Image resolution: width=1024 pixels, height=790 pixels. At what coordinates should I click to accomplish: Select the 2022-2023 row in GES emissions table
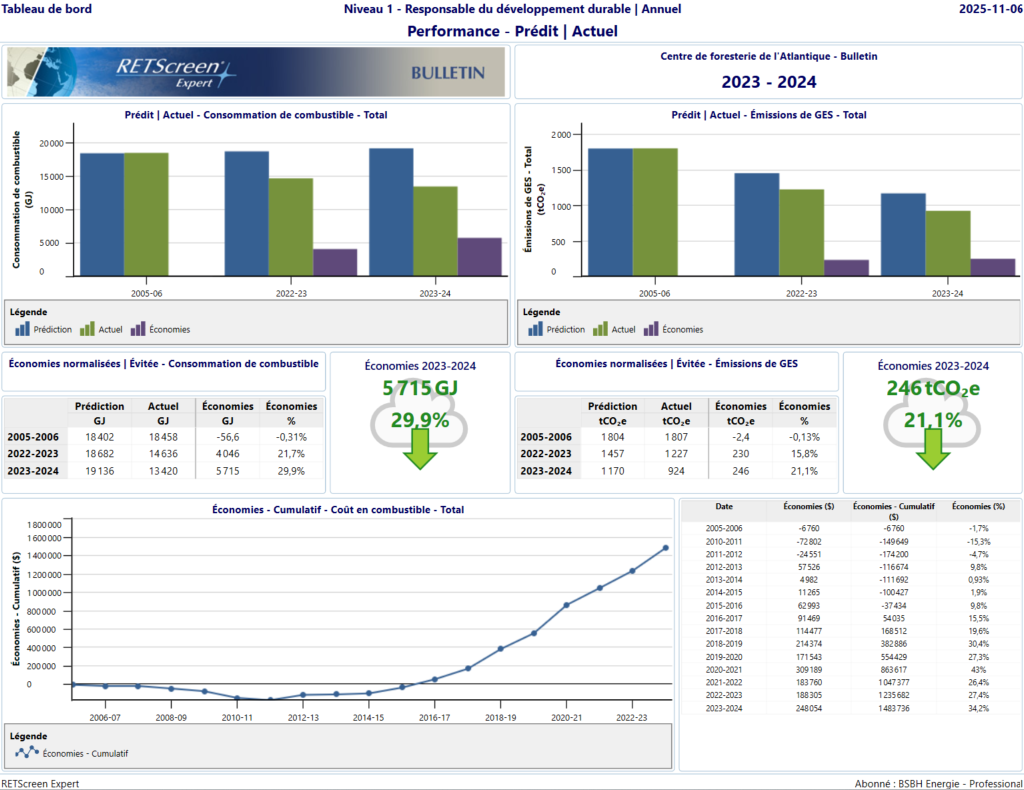pyautogui.click(x=676, y=454)
